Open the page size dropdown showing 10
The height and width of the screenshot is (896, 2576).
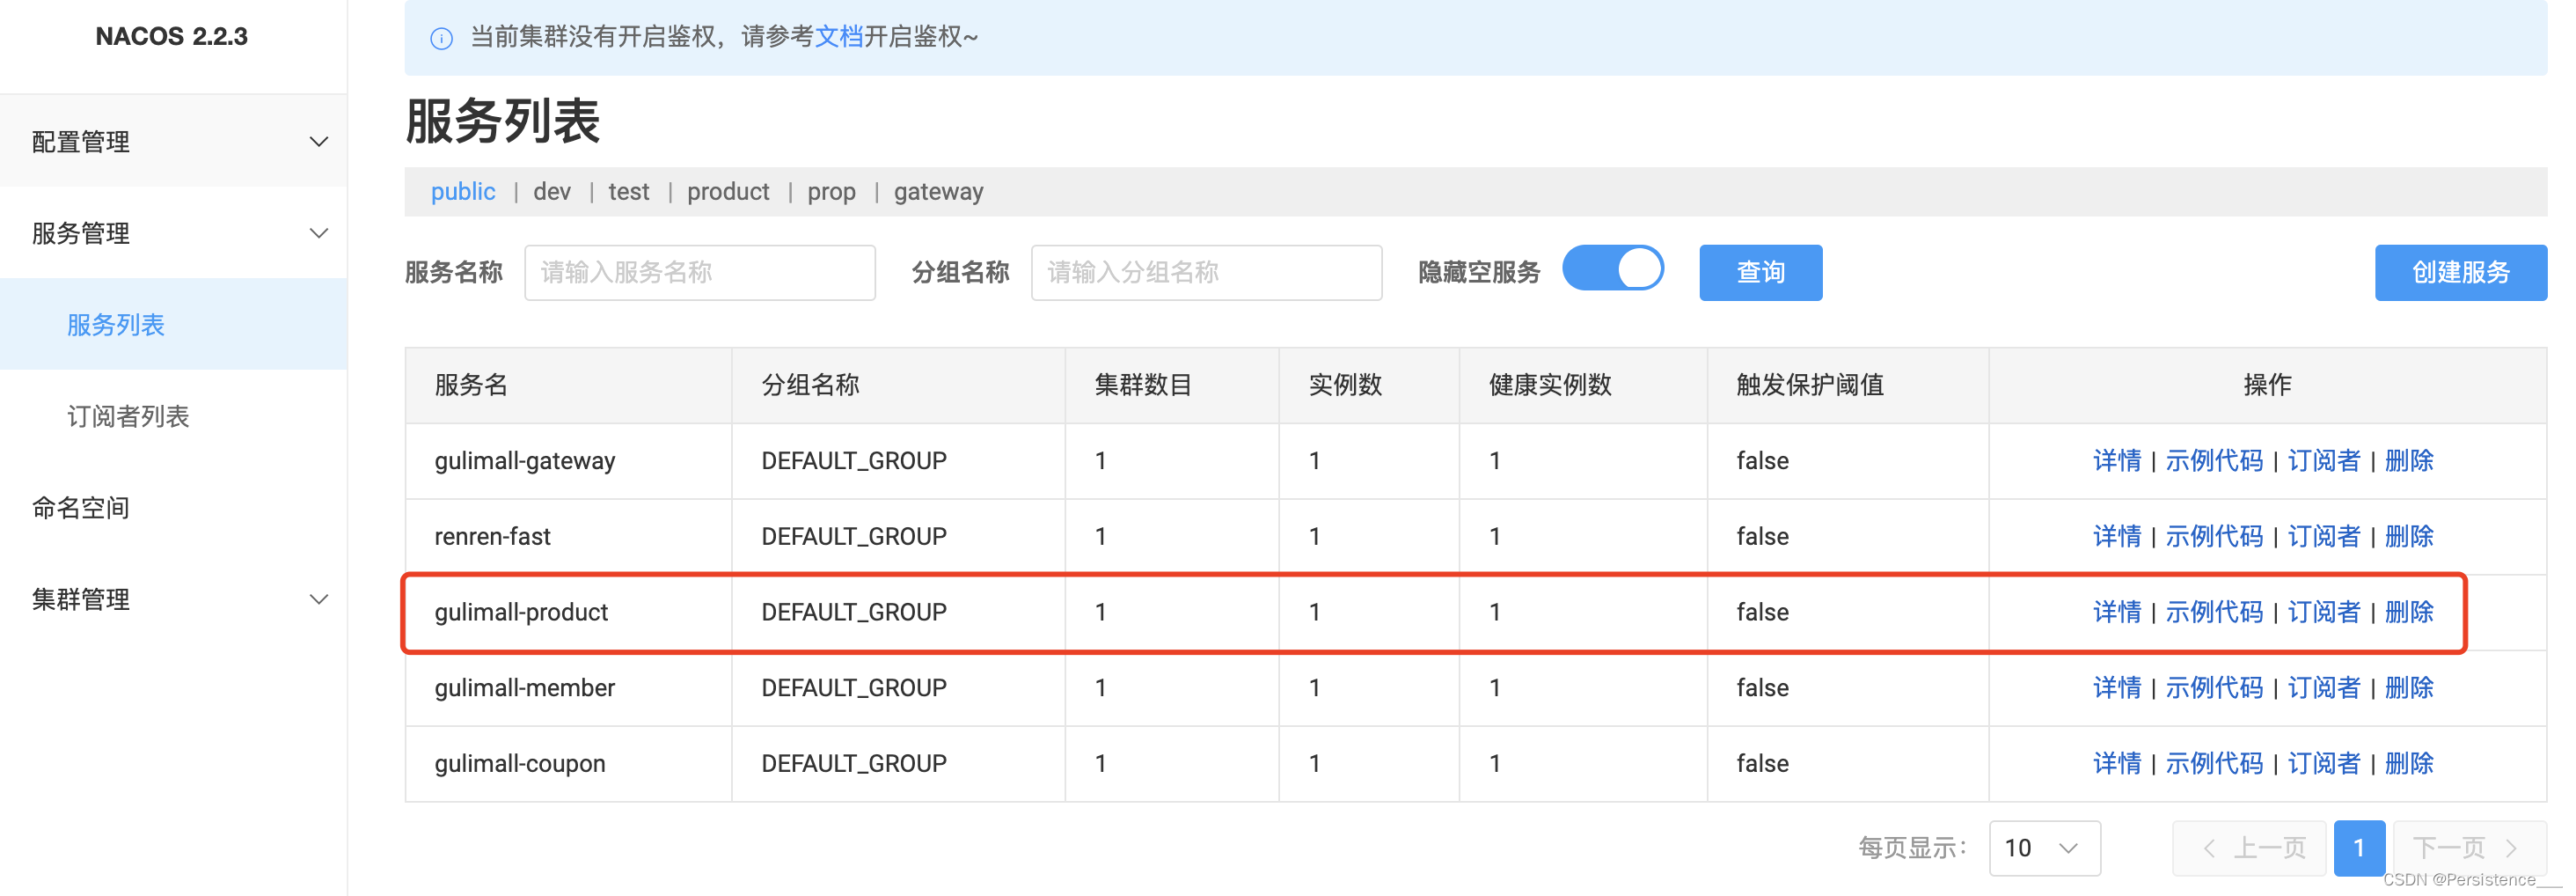click(2044, 848)
